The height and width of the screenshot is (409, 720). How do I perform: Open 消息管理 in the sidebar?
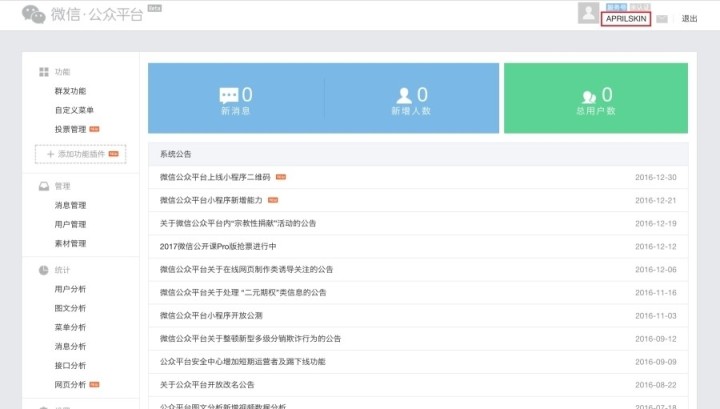70,205
